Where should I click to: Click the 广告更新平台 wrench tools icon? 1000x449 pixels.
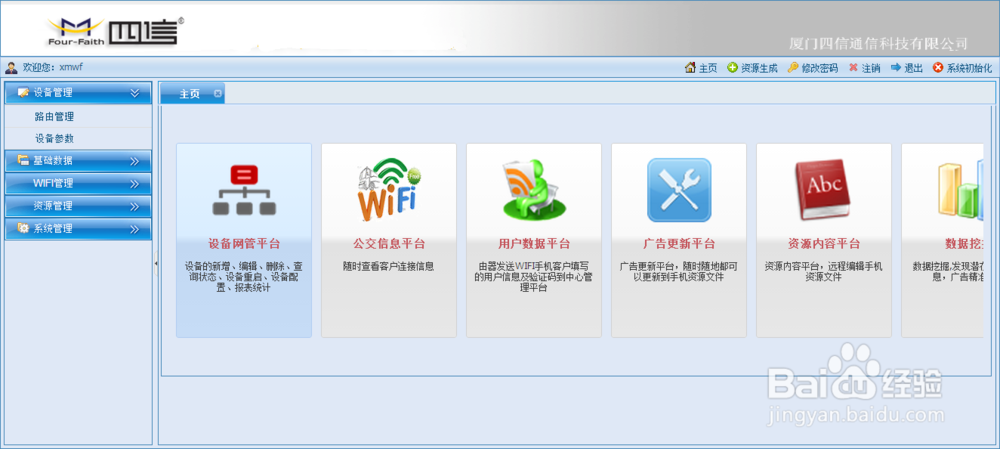[679, 189]
